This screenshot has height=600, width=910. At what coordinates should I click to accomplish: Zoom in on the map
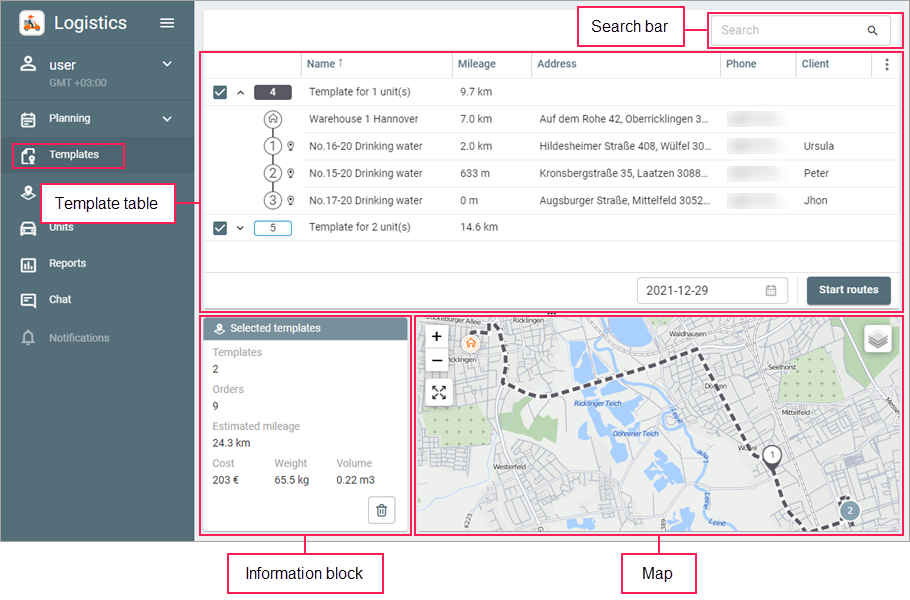click(437, 337)
